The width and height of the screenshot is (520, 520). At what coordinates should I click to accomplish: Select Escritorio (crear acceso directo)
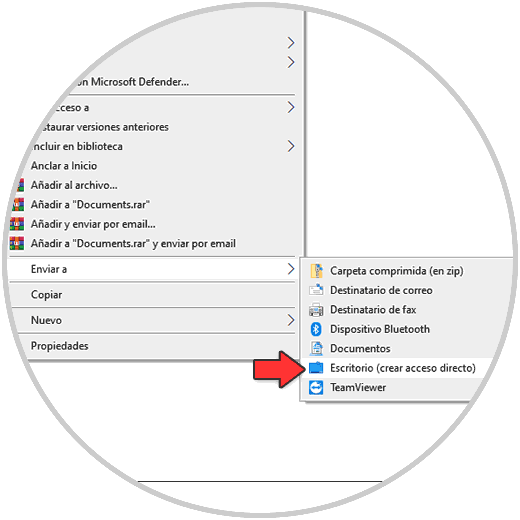[x=403, y=368]
